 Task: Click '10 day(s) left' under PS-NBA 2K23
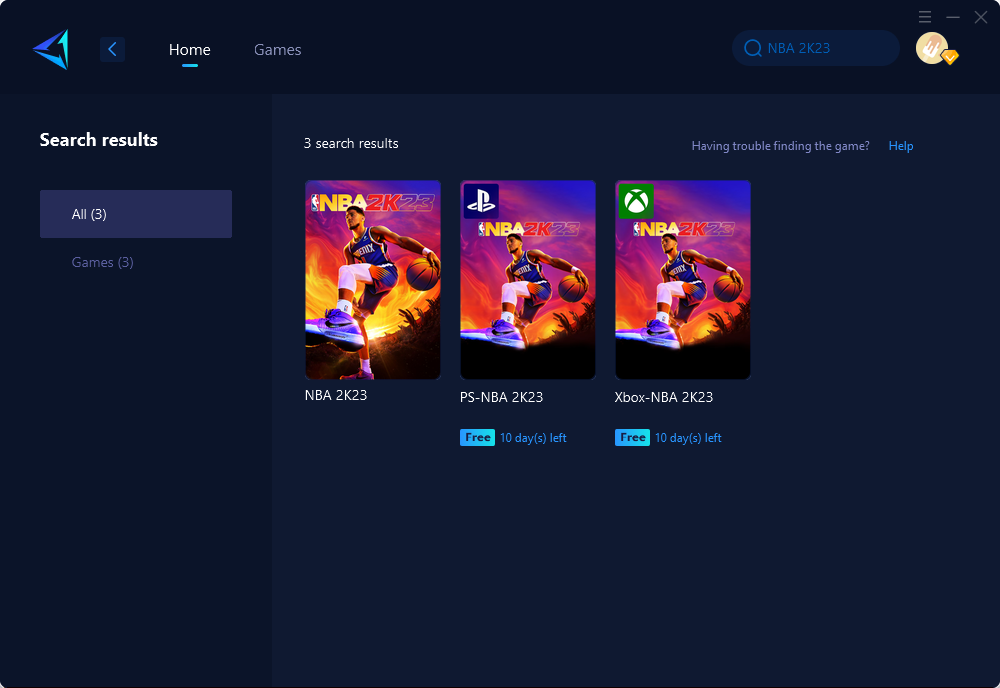point(533,438)
